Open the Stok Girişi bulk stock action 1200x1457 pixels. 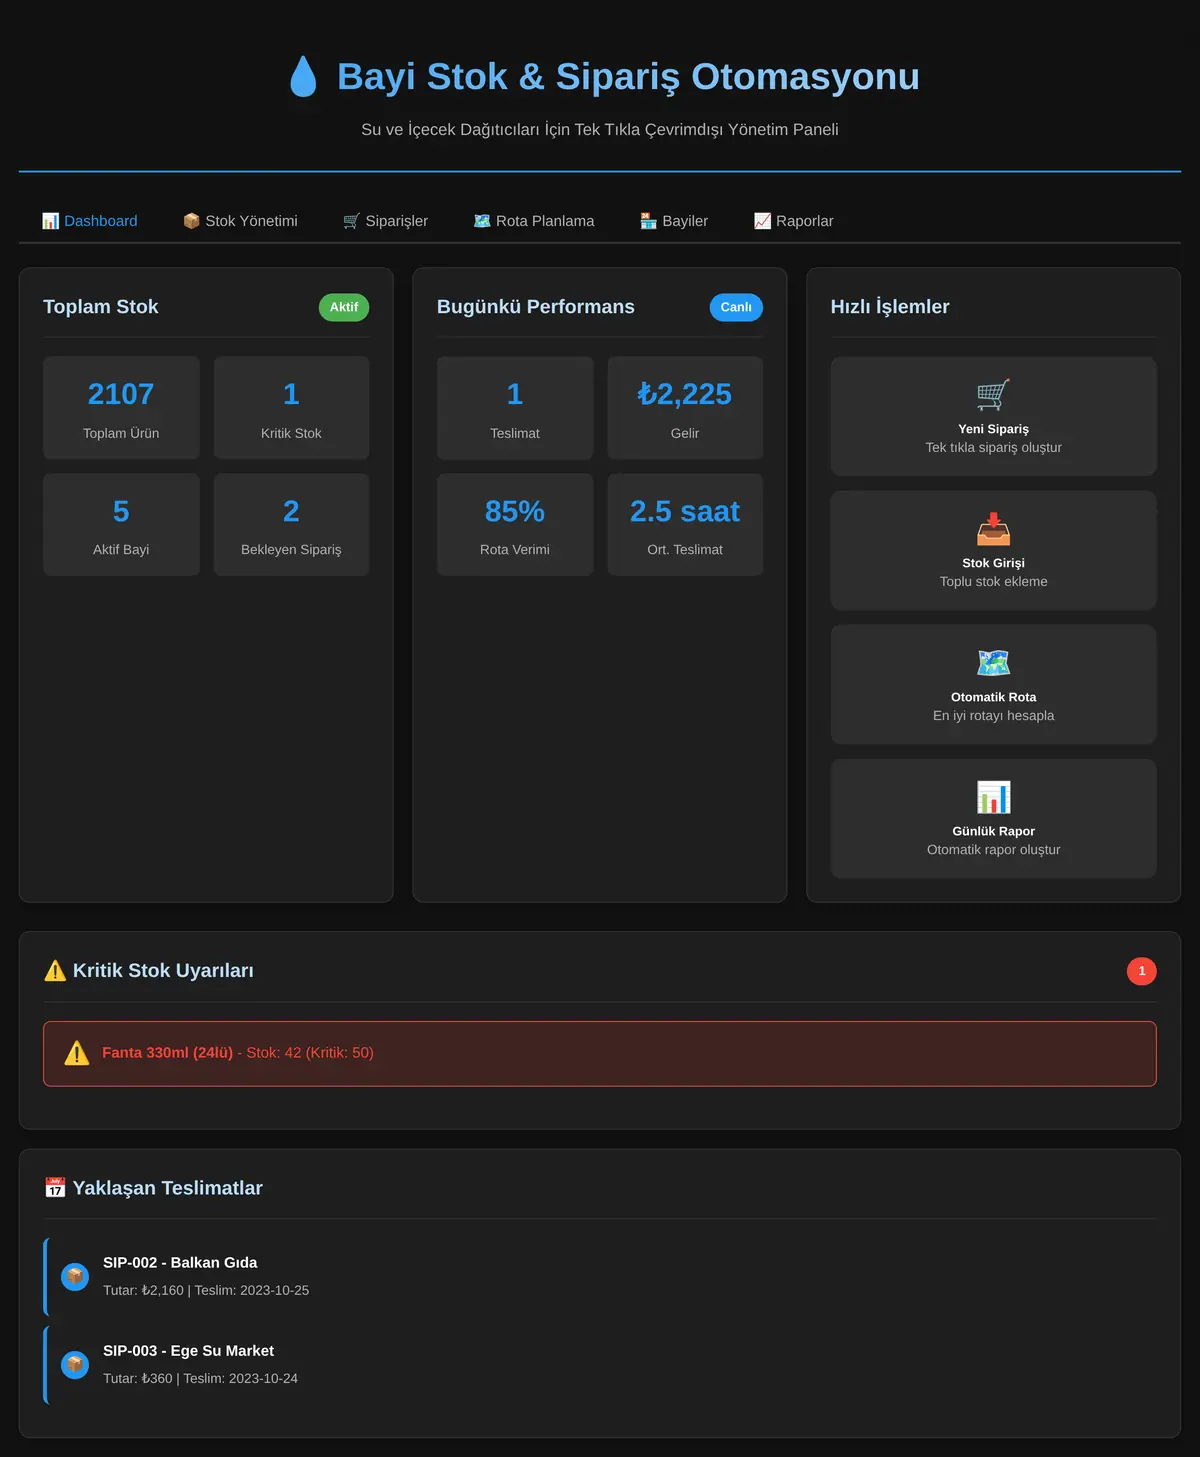(993, 550)
